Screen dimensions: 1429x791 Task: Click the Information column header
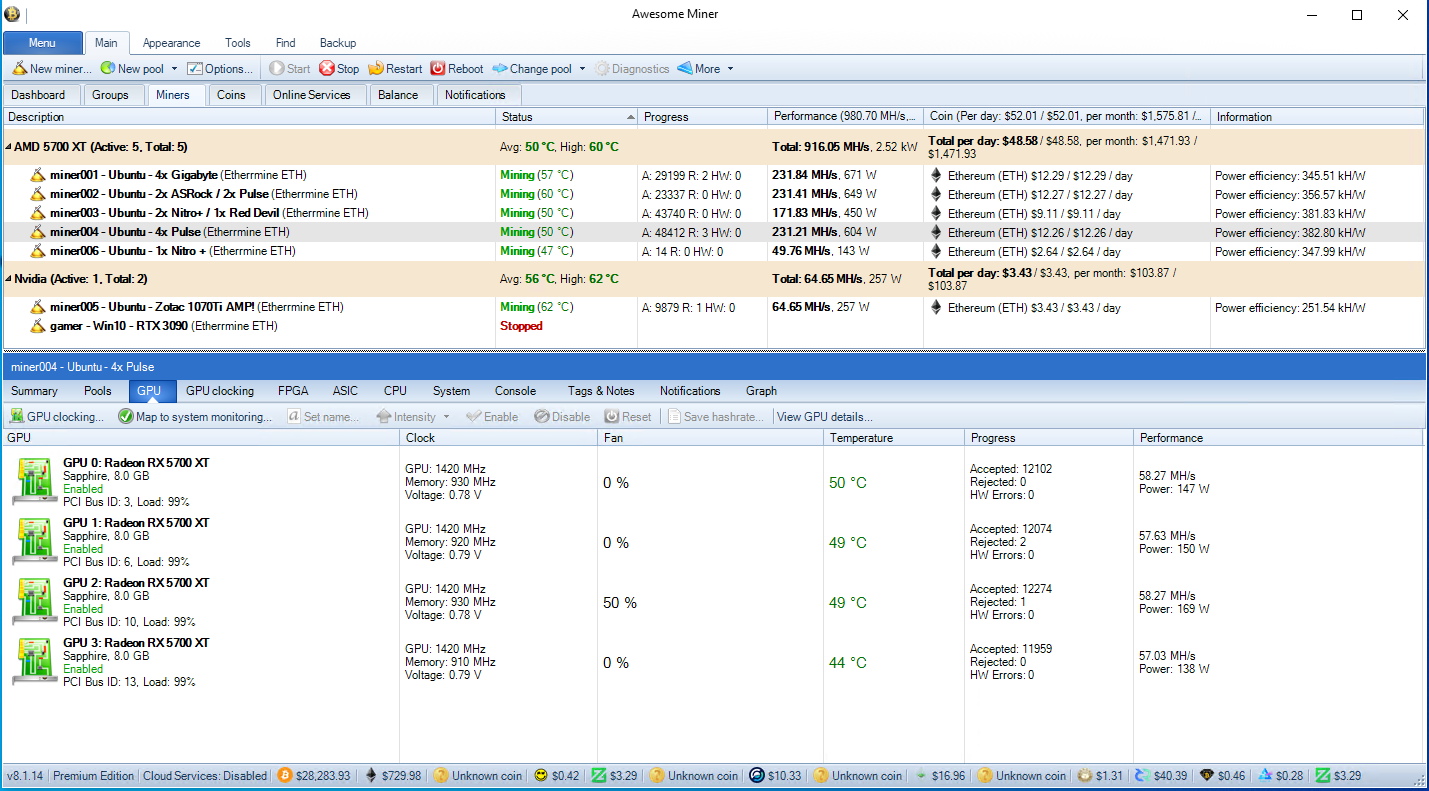[1318, 117]
